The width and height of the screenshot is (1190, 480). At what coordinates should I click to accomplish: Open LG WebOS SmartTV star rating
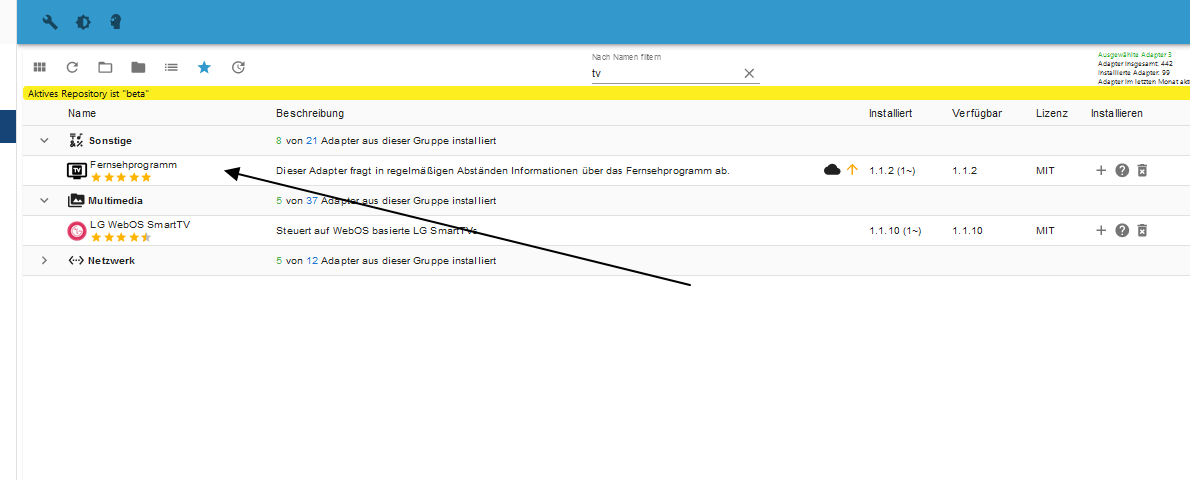pos(121,237)
